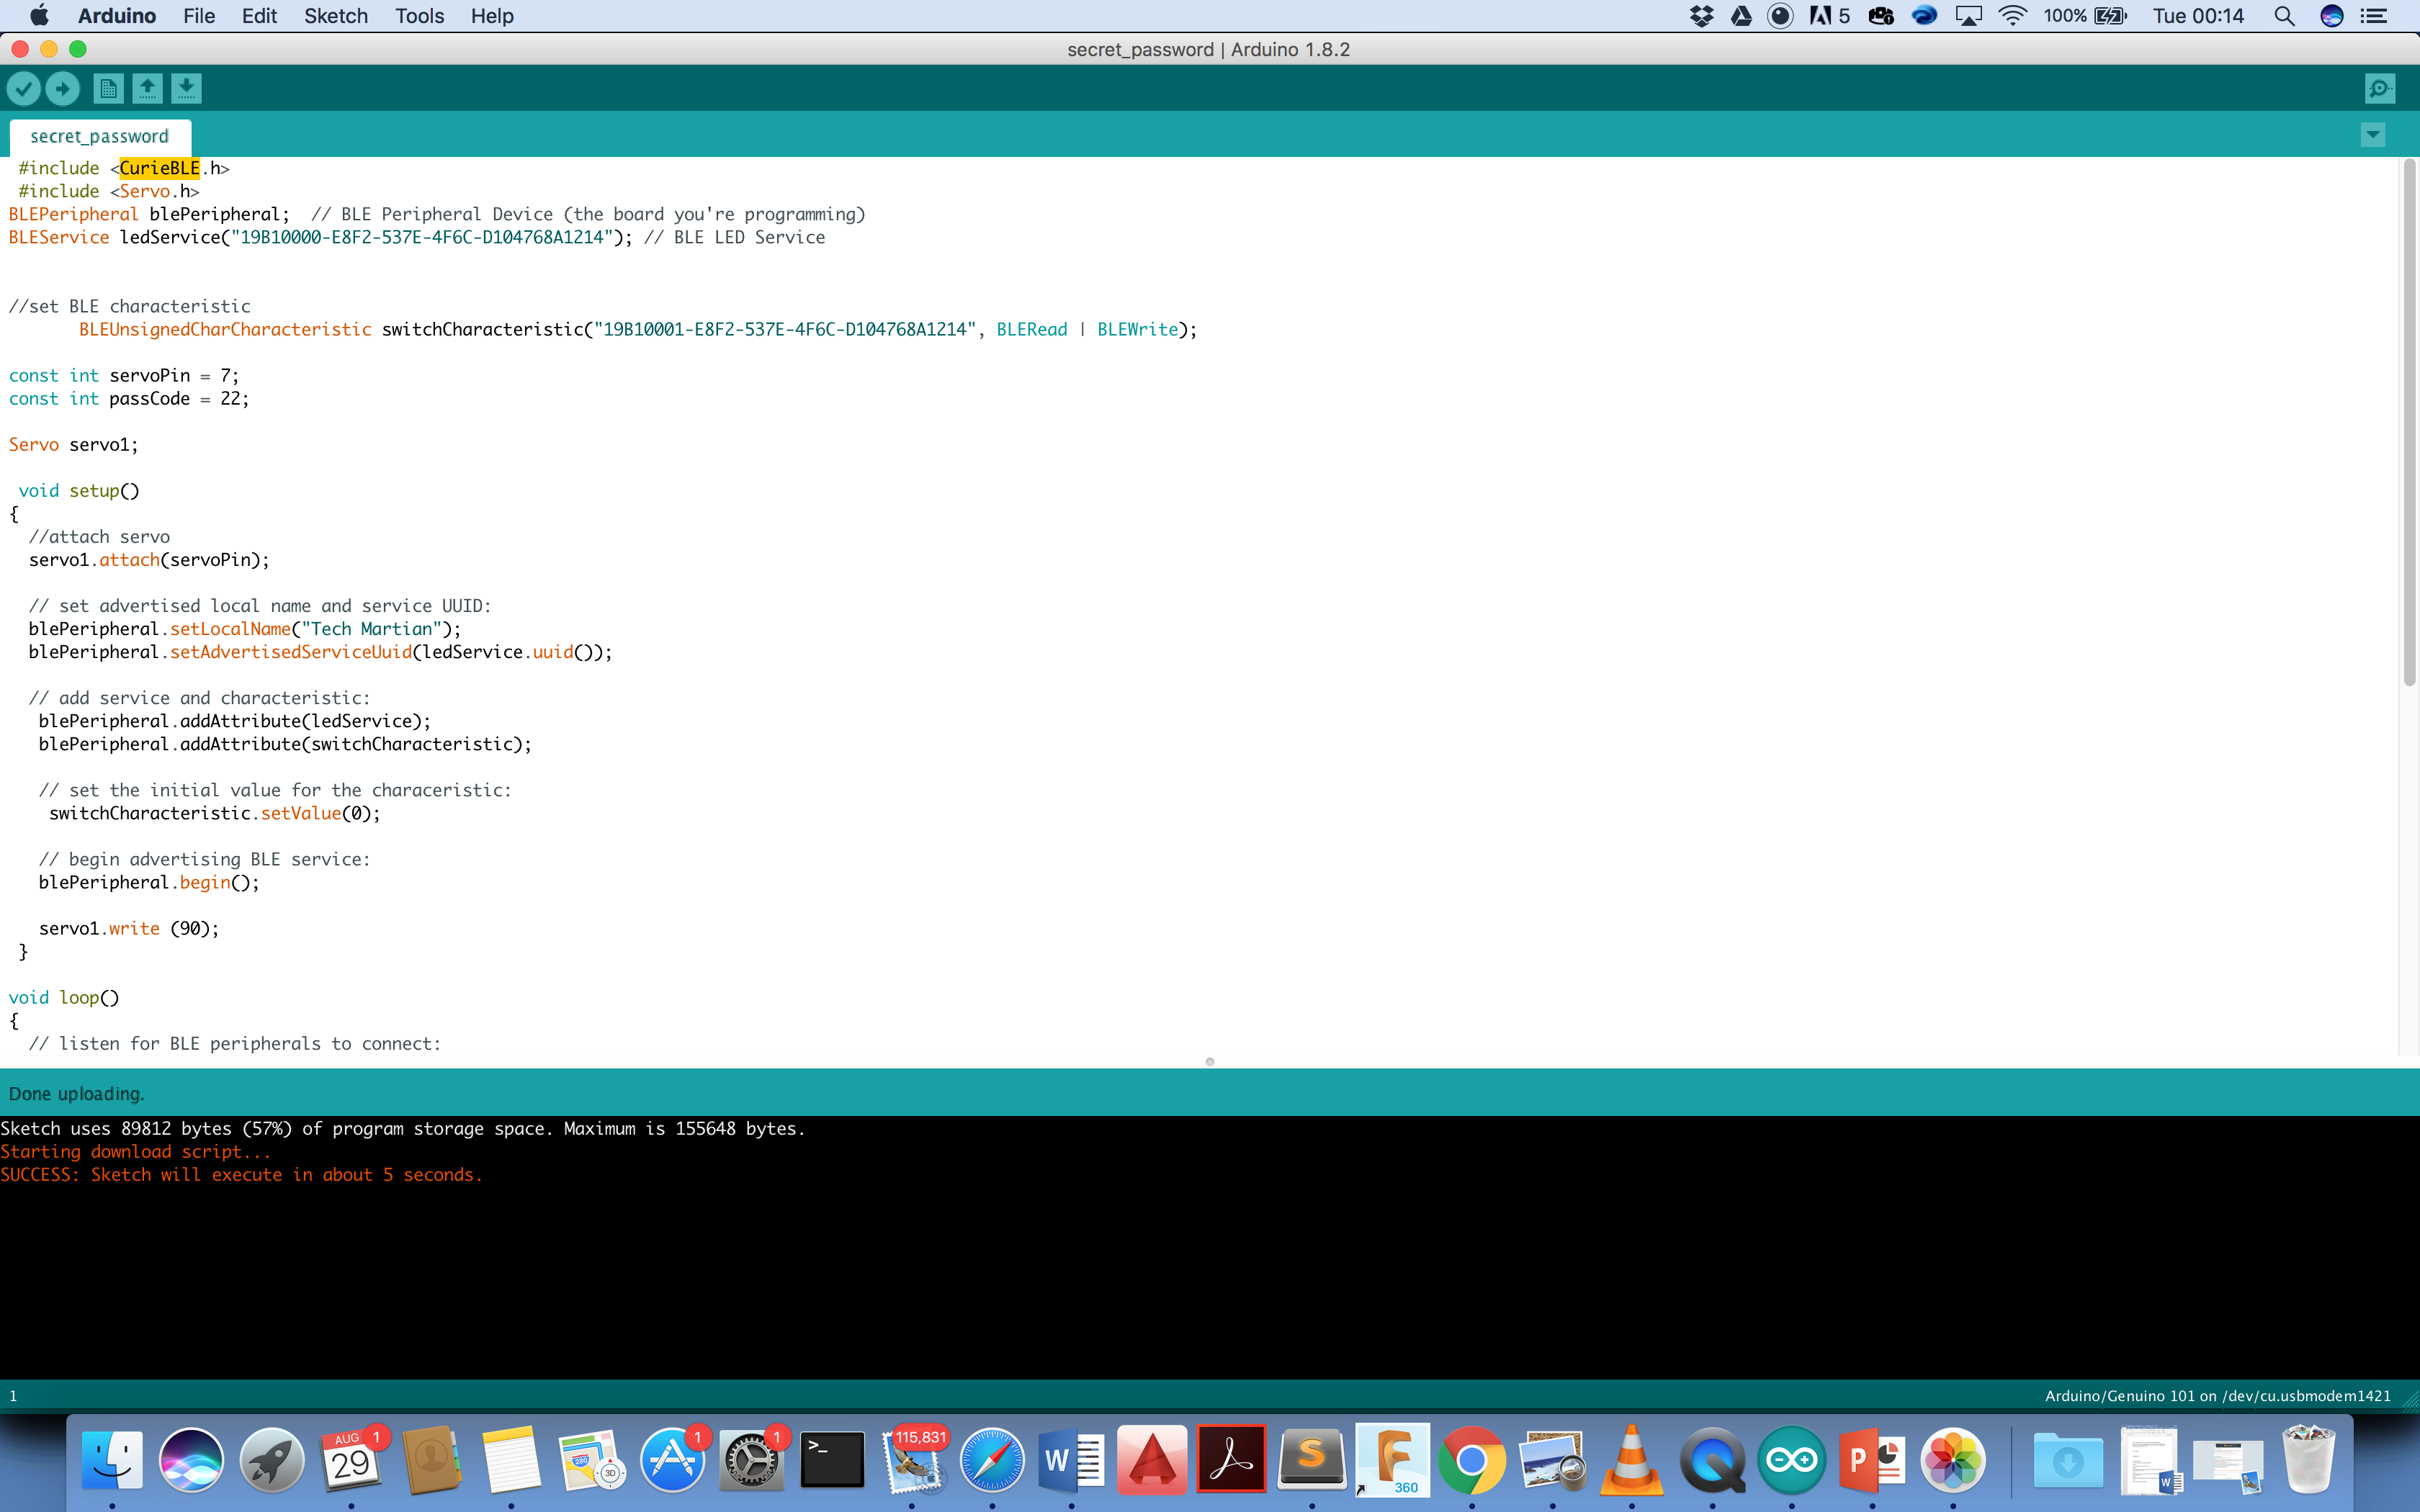The width and height of the screenshot is (2420, 1512).
Task: Open Mail with 115,831 badge
Action: pyautogui.click(x=912, y=1460)
